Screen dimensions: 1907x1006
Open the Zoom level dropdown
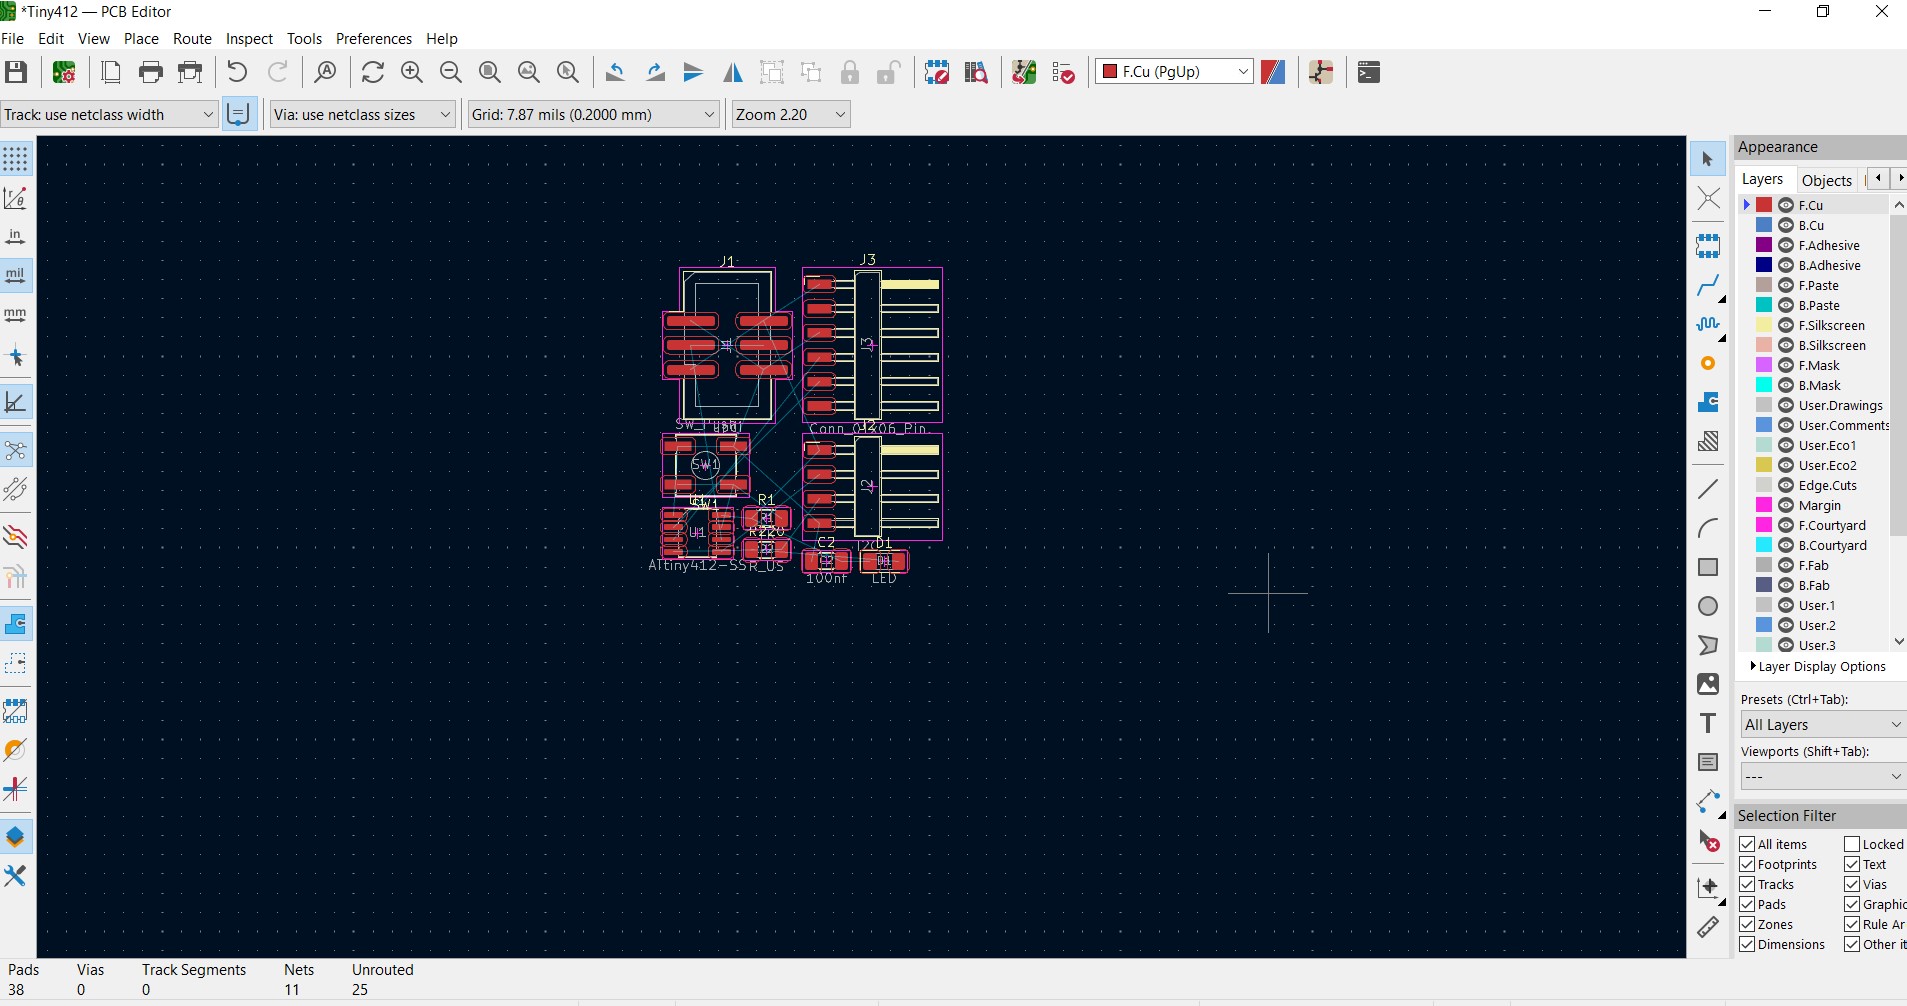(791, 114)
